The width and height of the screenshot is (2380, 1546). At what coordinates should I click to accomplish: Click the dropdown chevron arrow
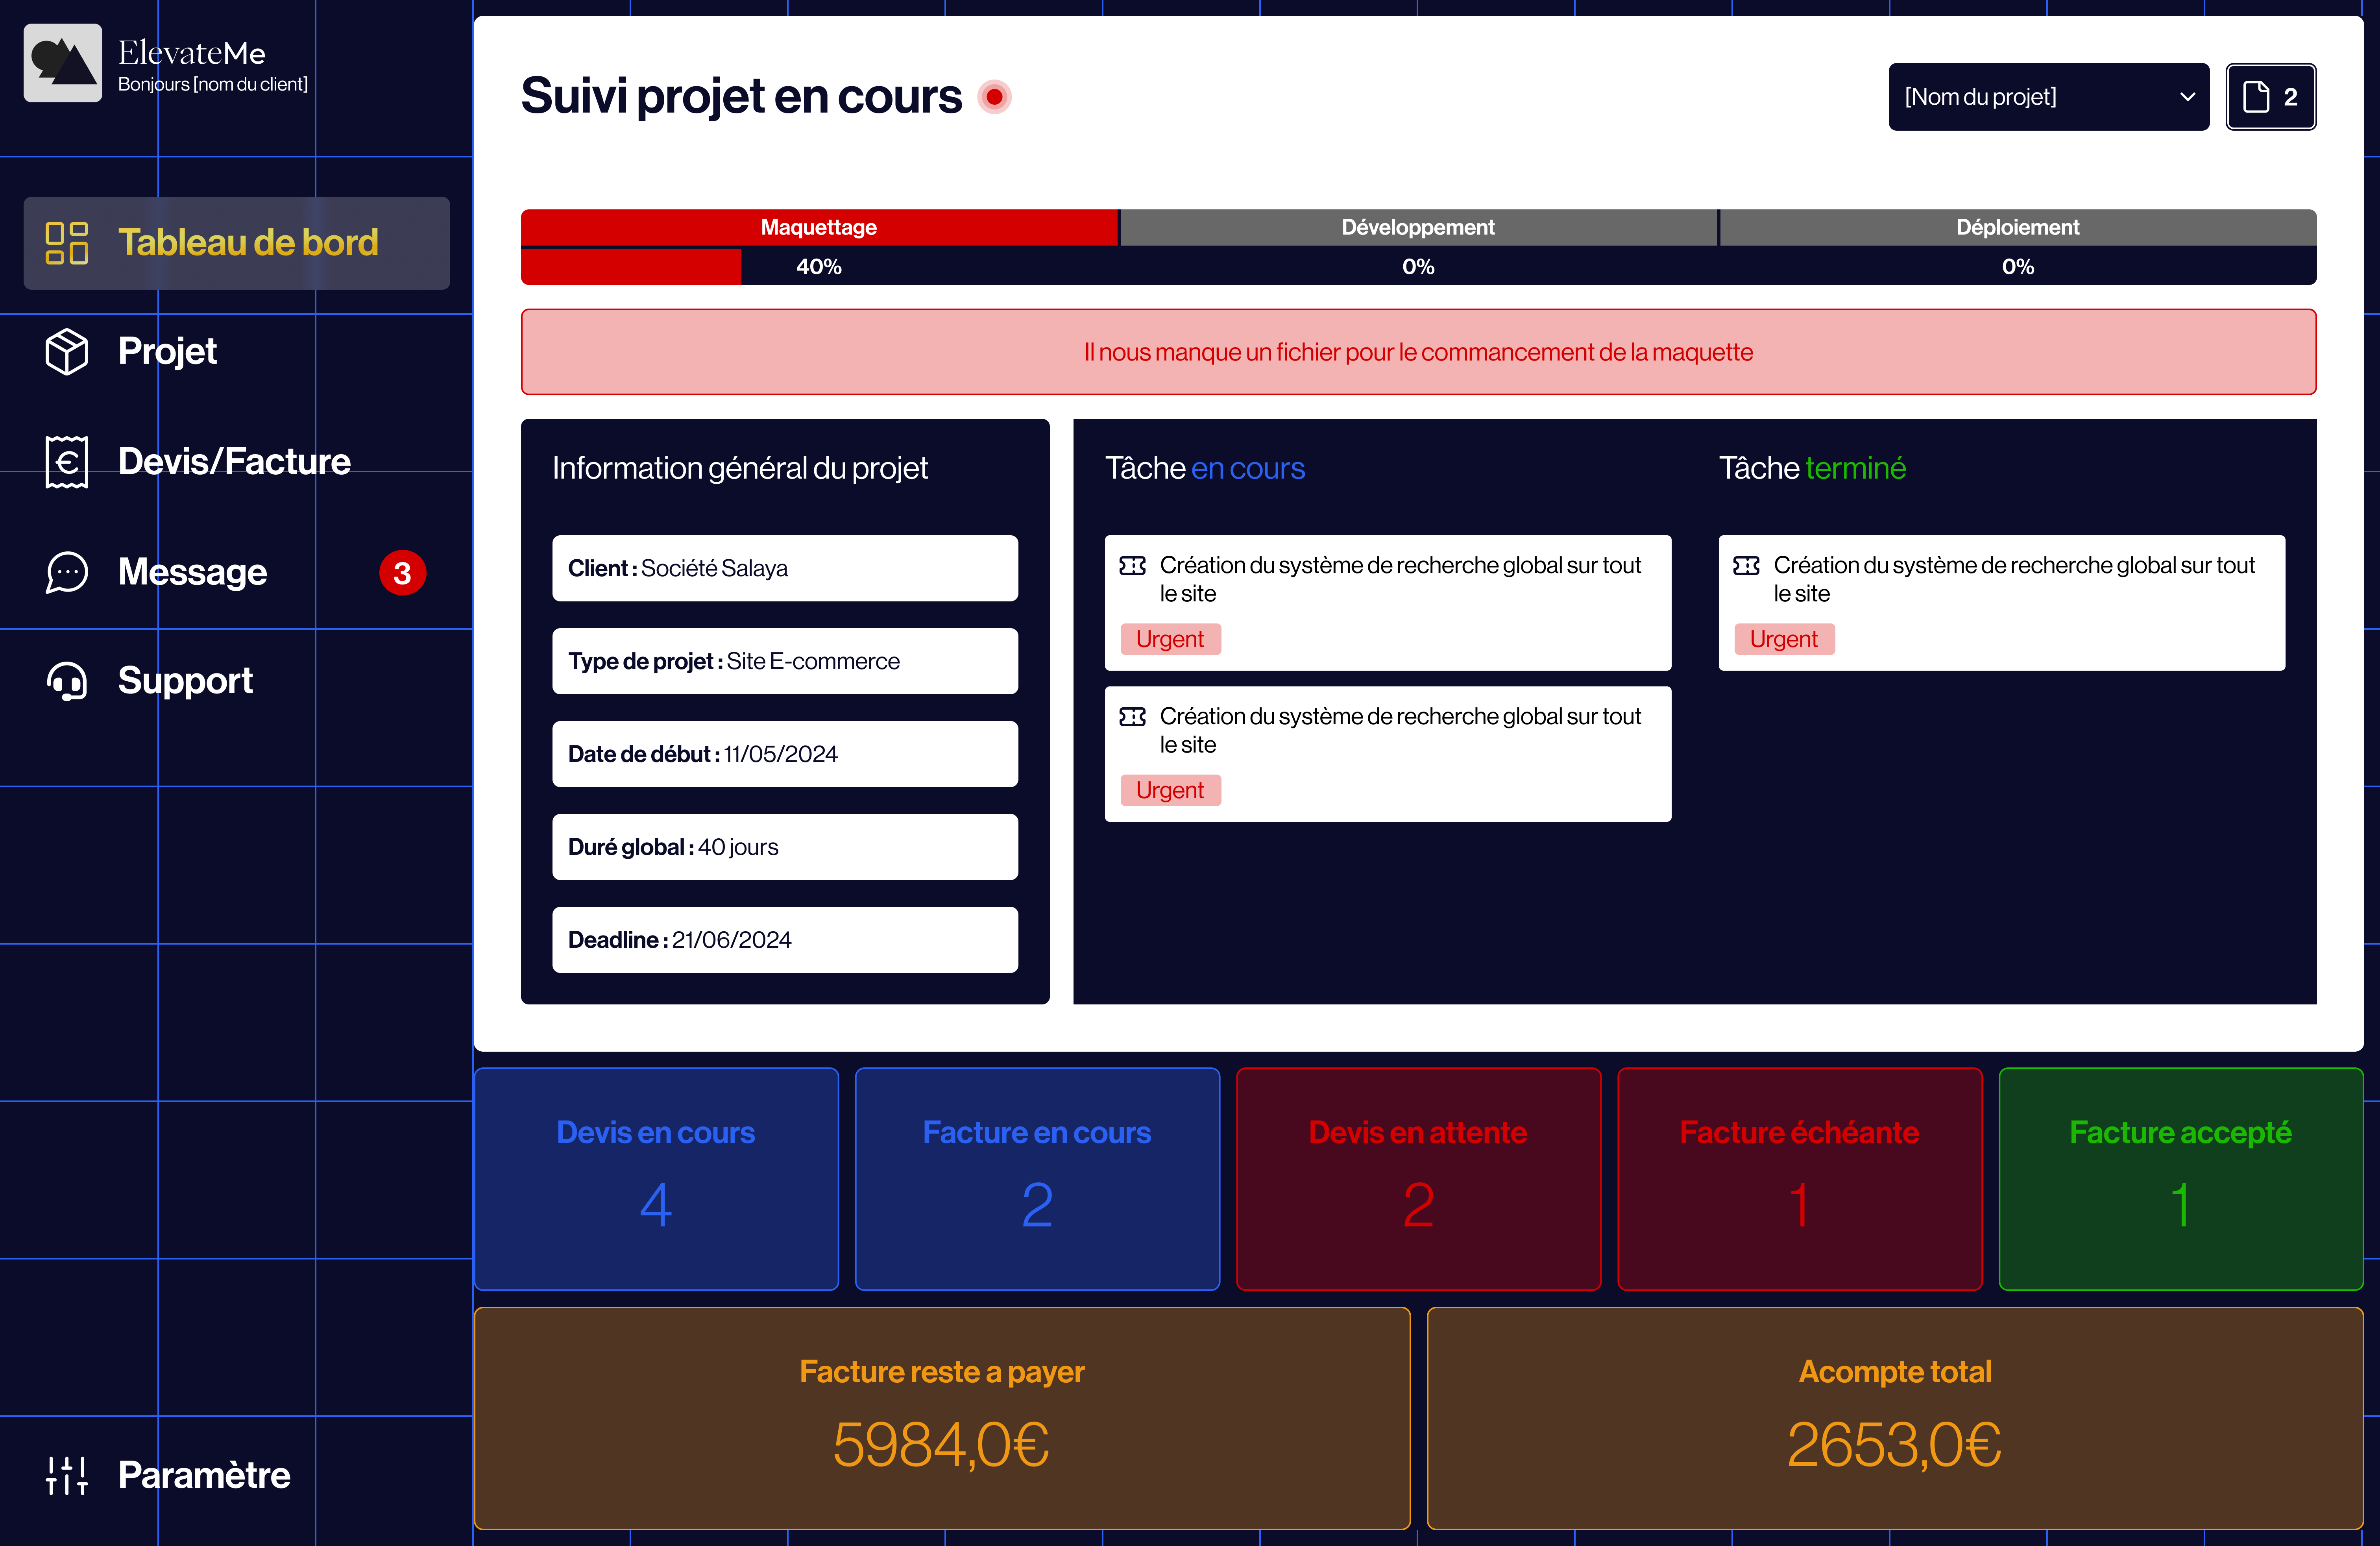coord(2187,97)
